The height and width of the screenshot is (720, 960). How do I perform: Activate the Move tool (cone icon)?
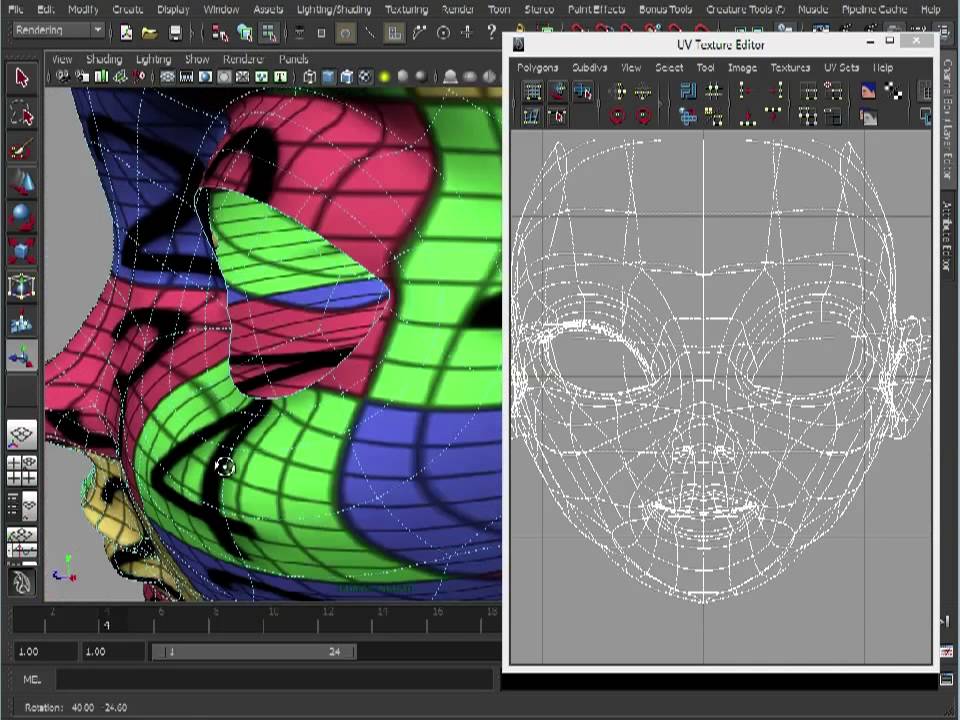coord(21,184)
